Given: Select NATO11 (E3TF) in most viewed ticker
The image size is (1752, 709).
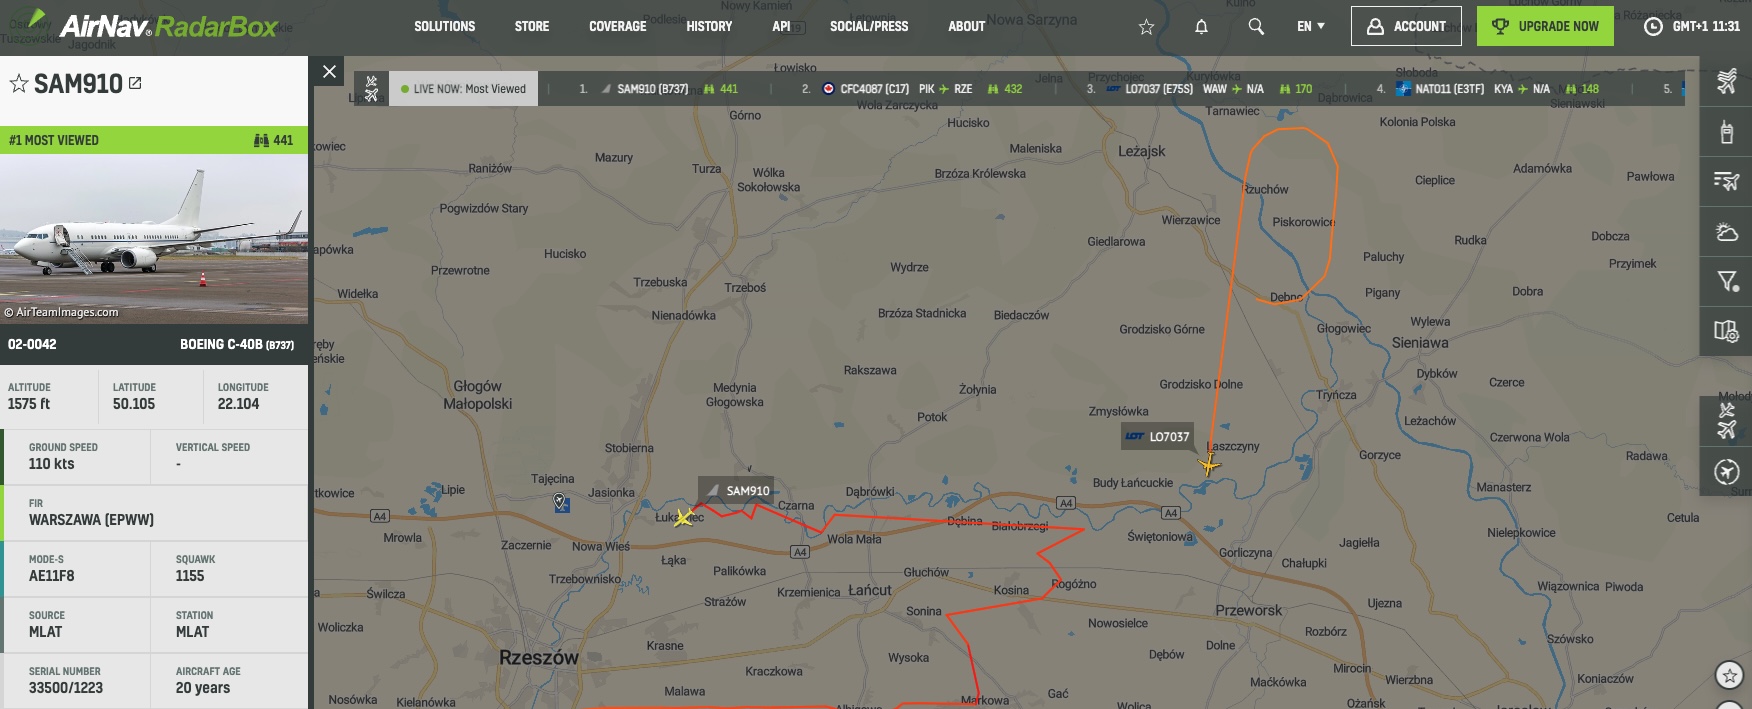Looking at the screenshot, I should tap(1449, 89).
